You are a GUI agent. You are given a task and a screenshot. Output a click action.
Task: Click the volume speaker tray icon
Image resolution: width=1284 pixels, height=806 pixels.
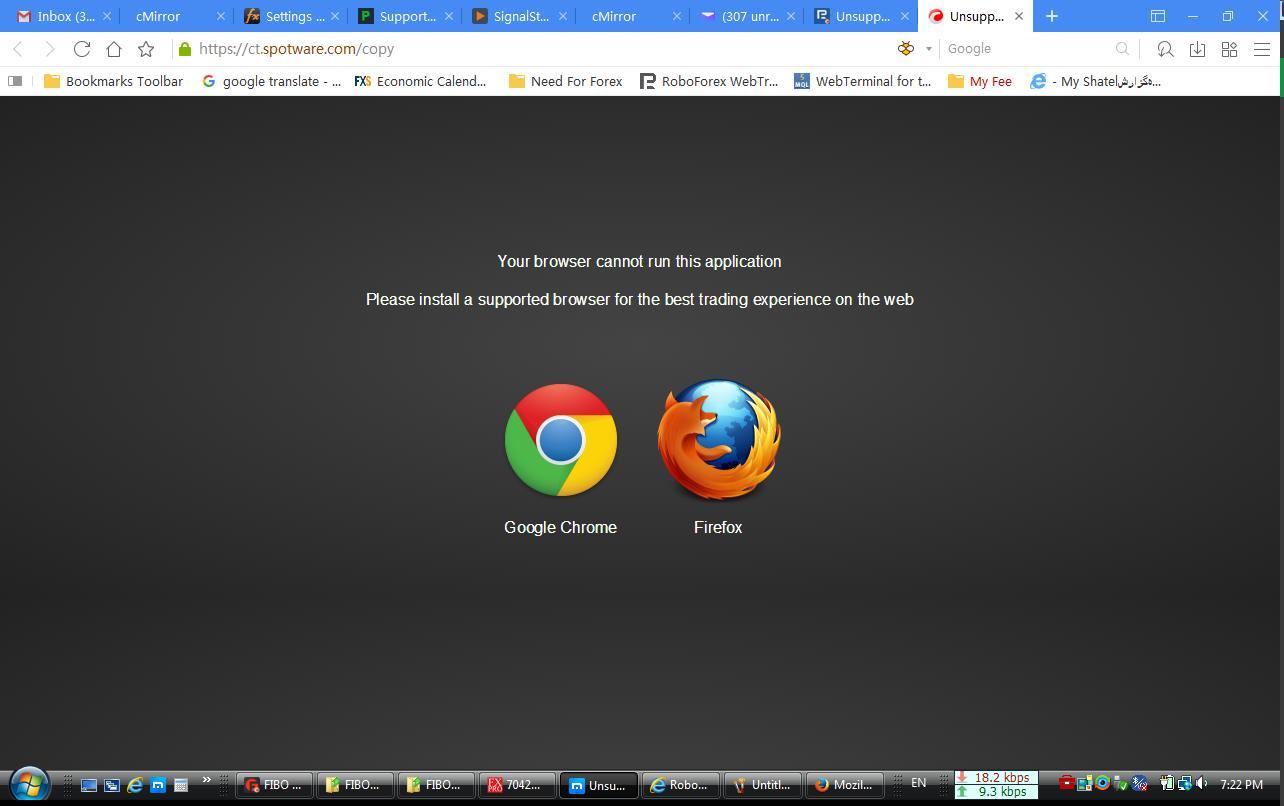[1201, 784]
